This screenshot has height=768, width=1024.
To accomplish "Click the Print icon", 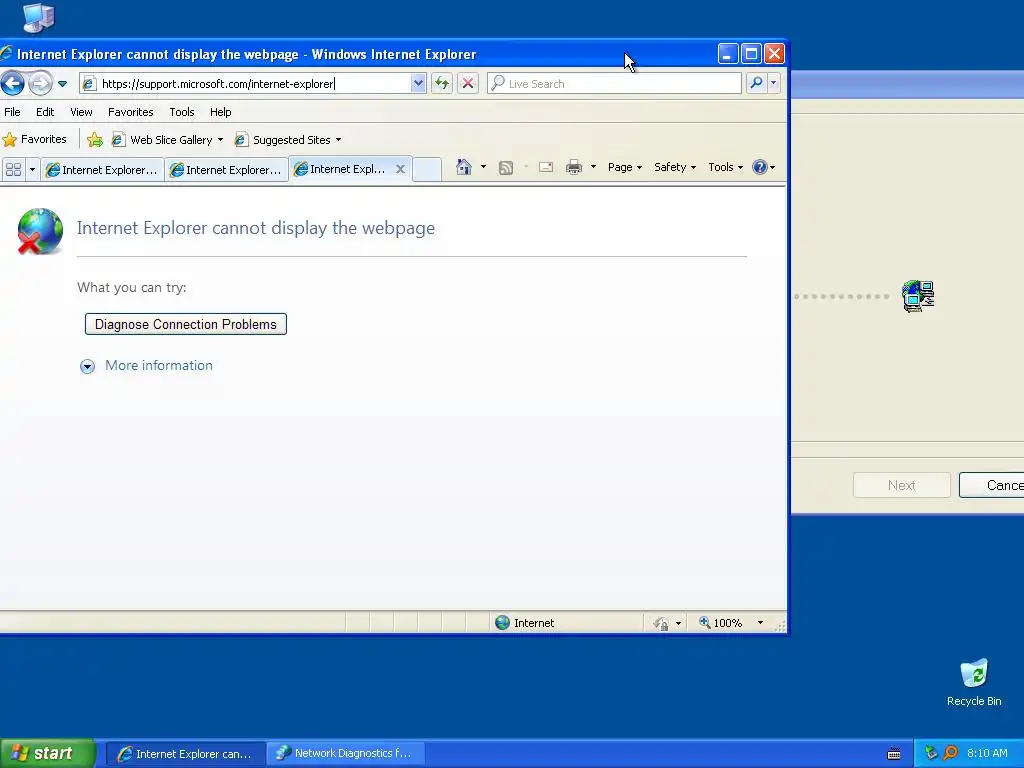I will pos(574,167).
